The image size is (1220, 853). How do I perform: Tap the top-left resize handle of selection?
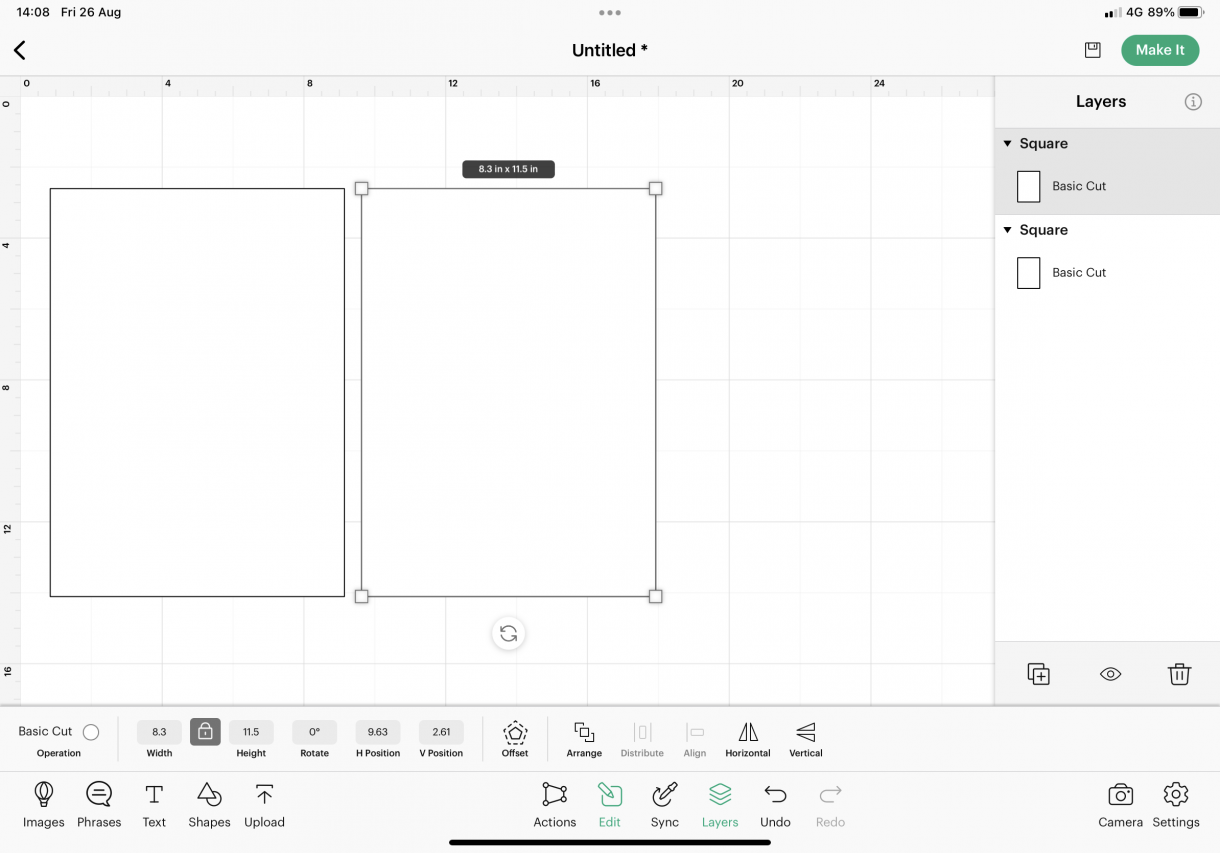pos(362,188)
